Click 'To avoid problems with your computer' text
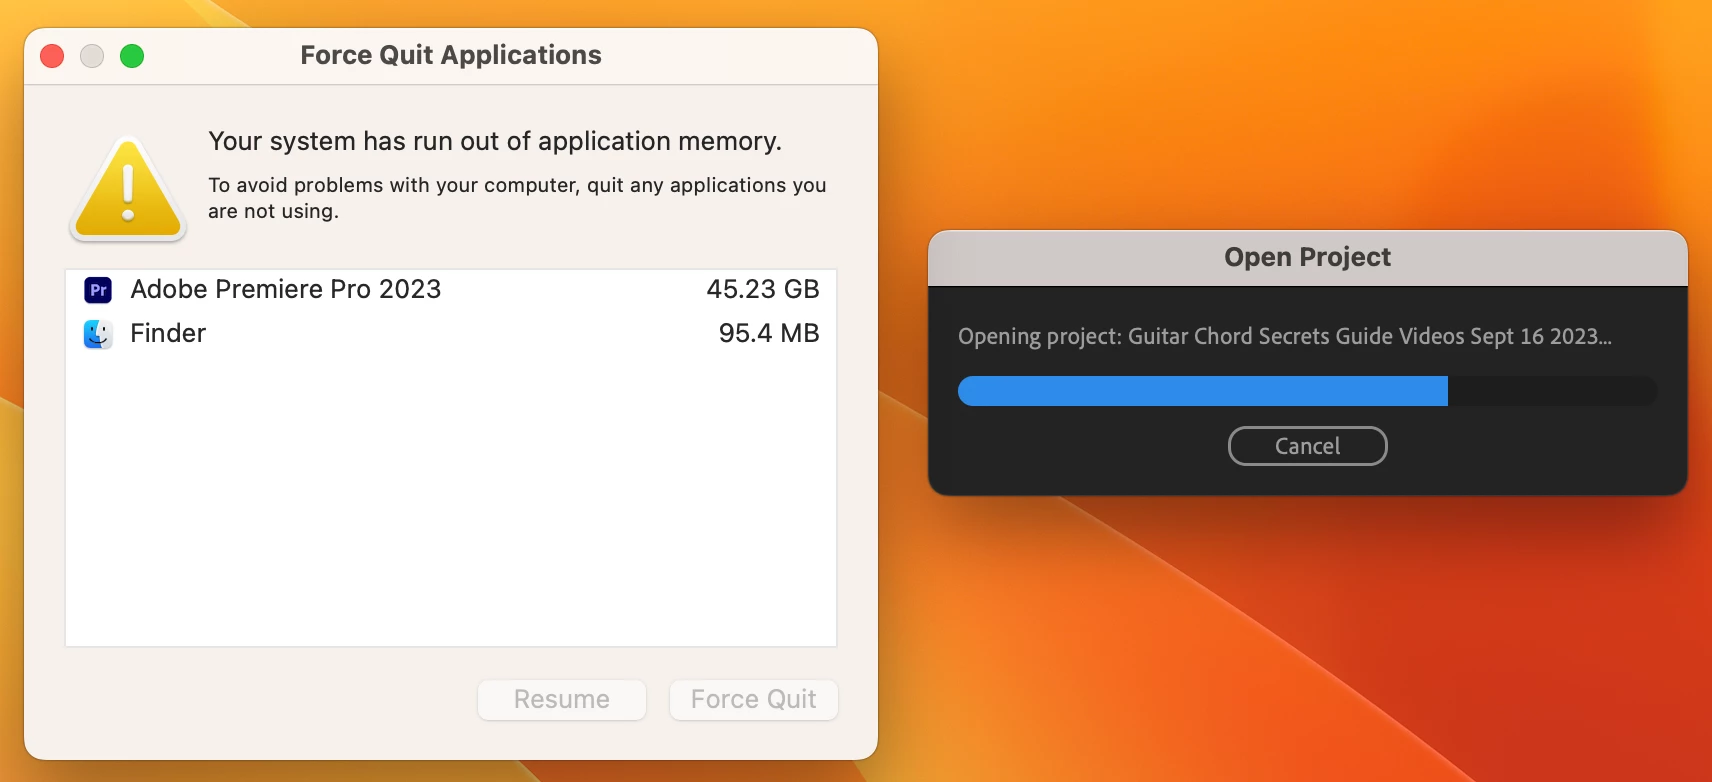Image resolution: width=1712 pixels, height=782 pixels. [x=517, y=198]
